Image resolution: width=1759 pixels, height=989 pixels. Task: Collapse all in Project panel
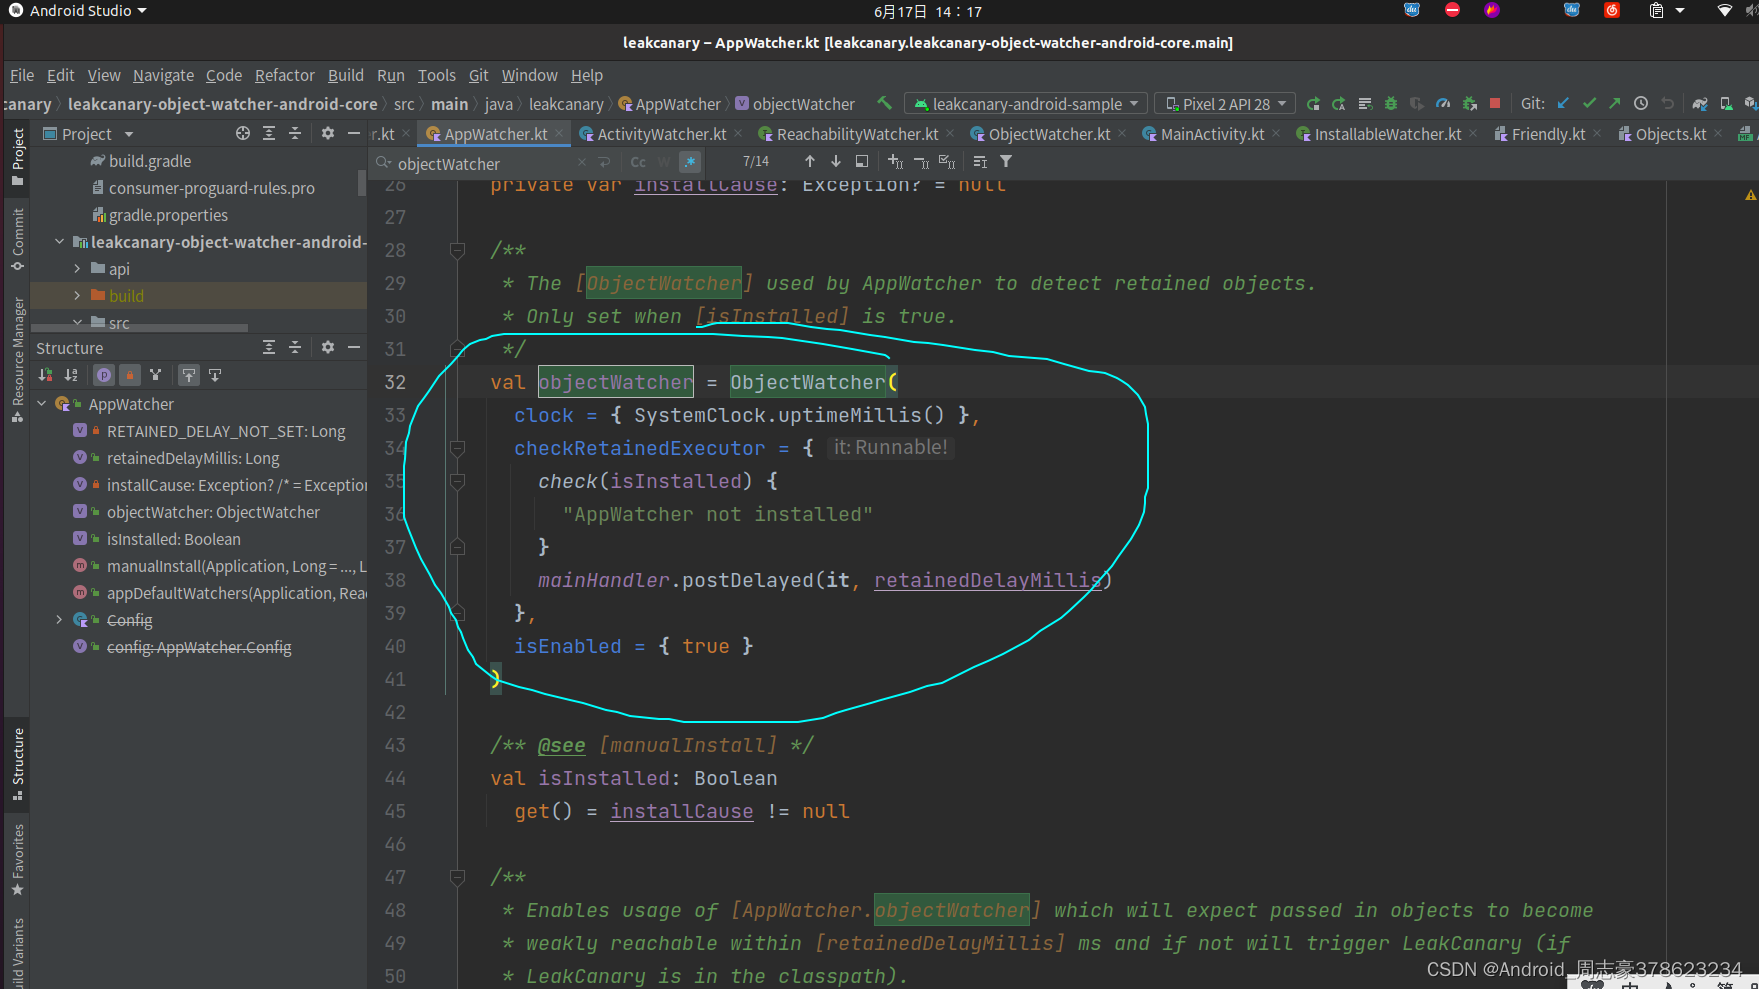click(x=295, y=133)
